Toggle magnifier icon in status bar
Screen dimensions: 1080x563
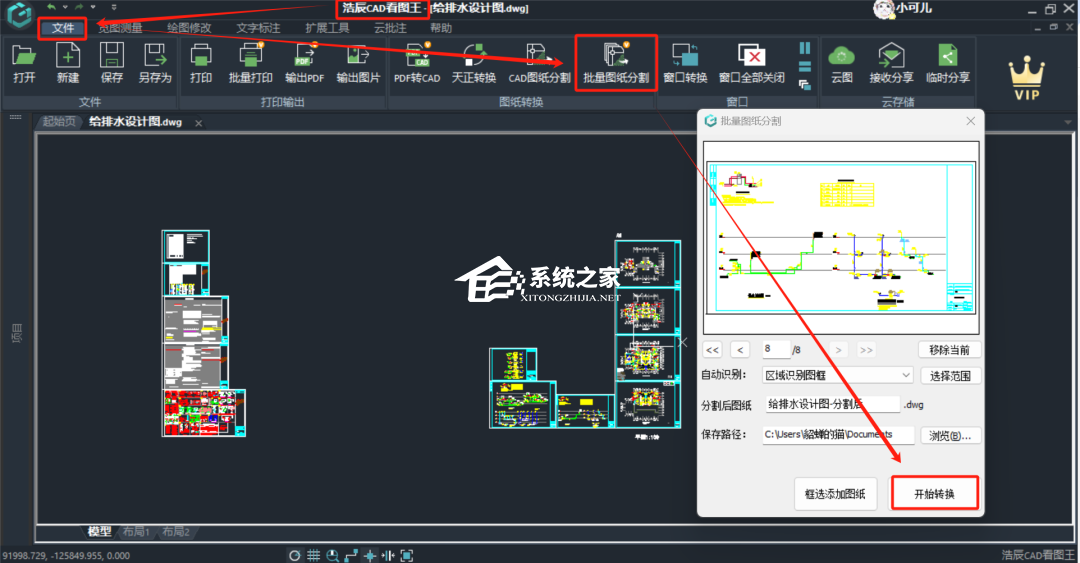333,555
